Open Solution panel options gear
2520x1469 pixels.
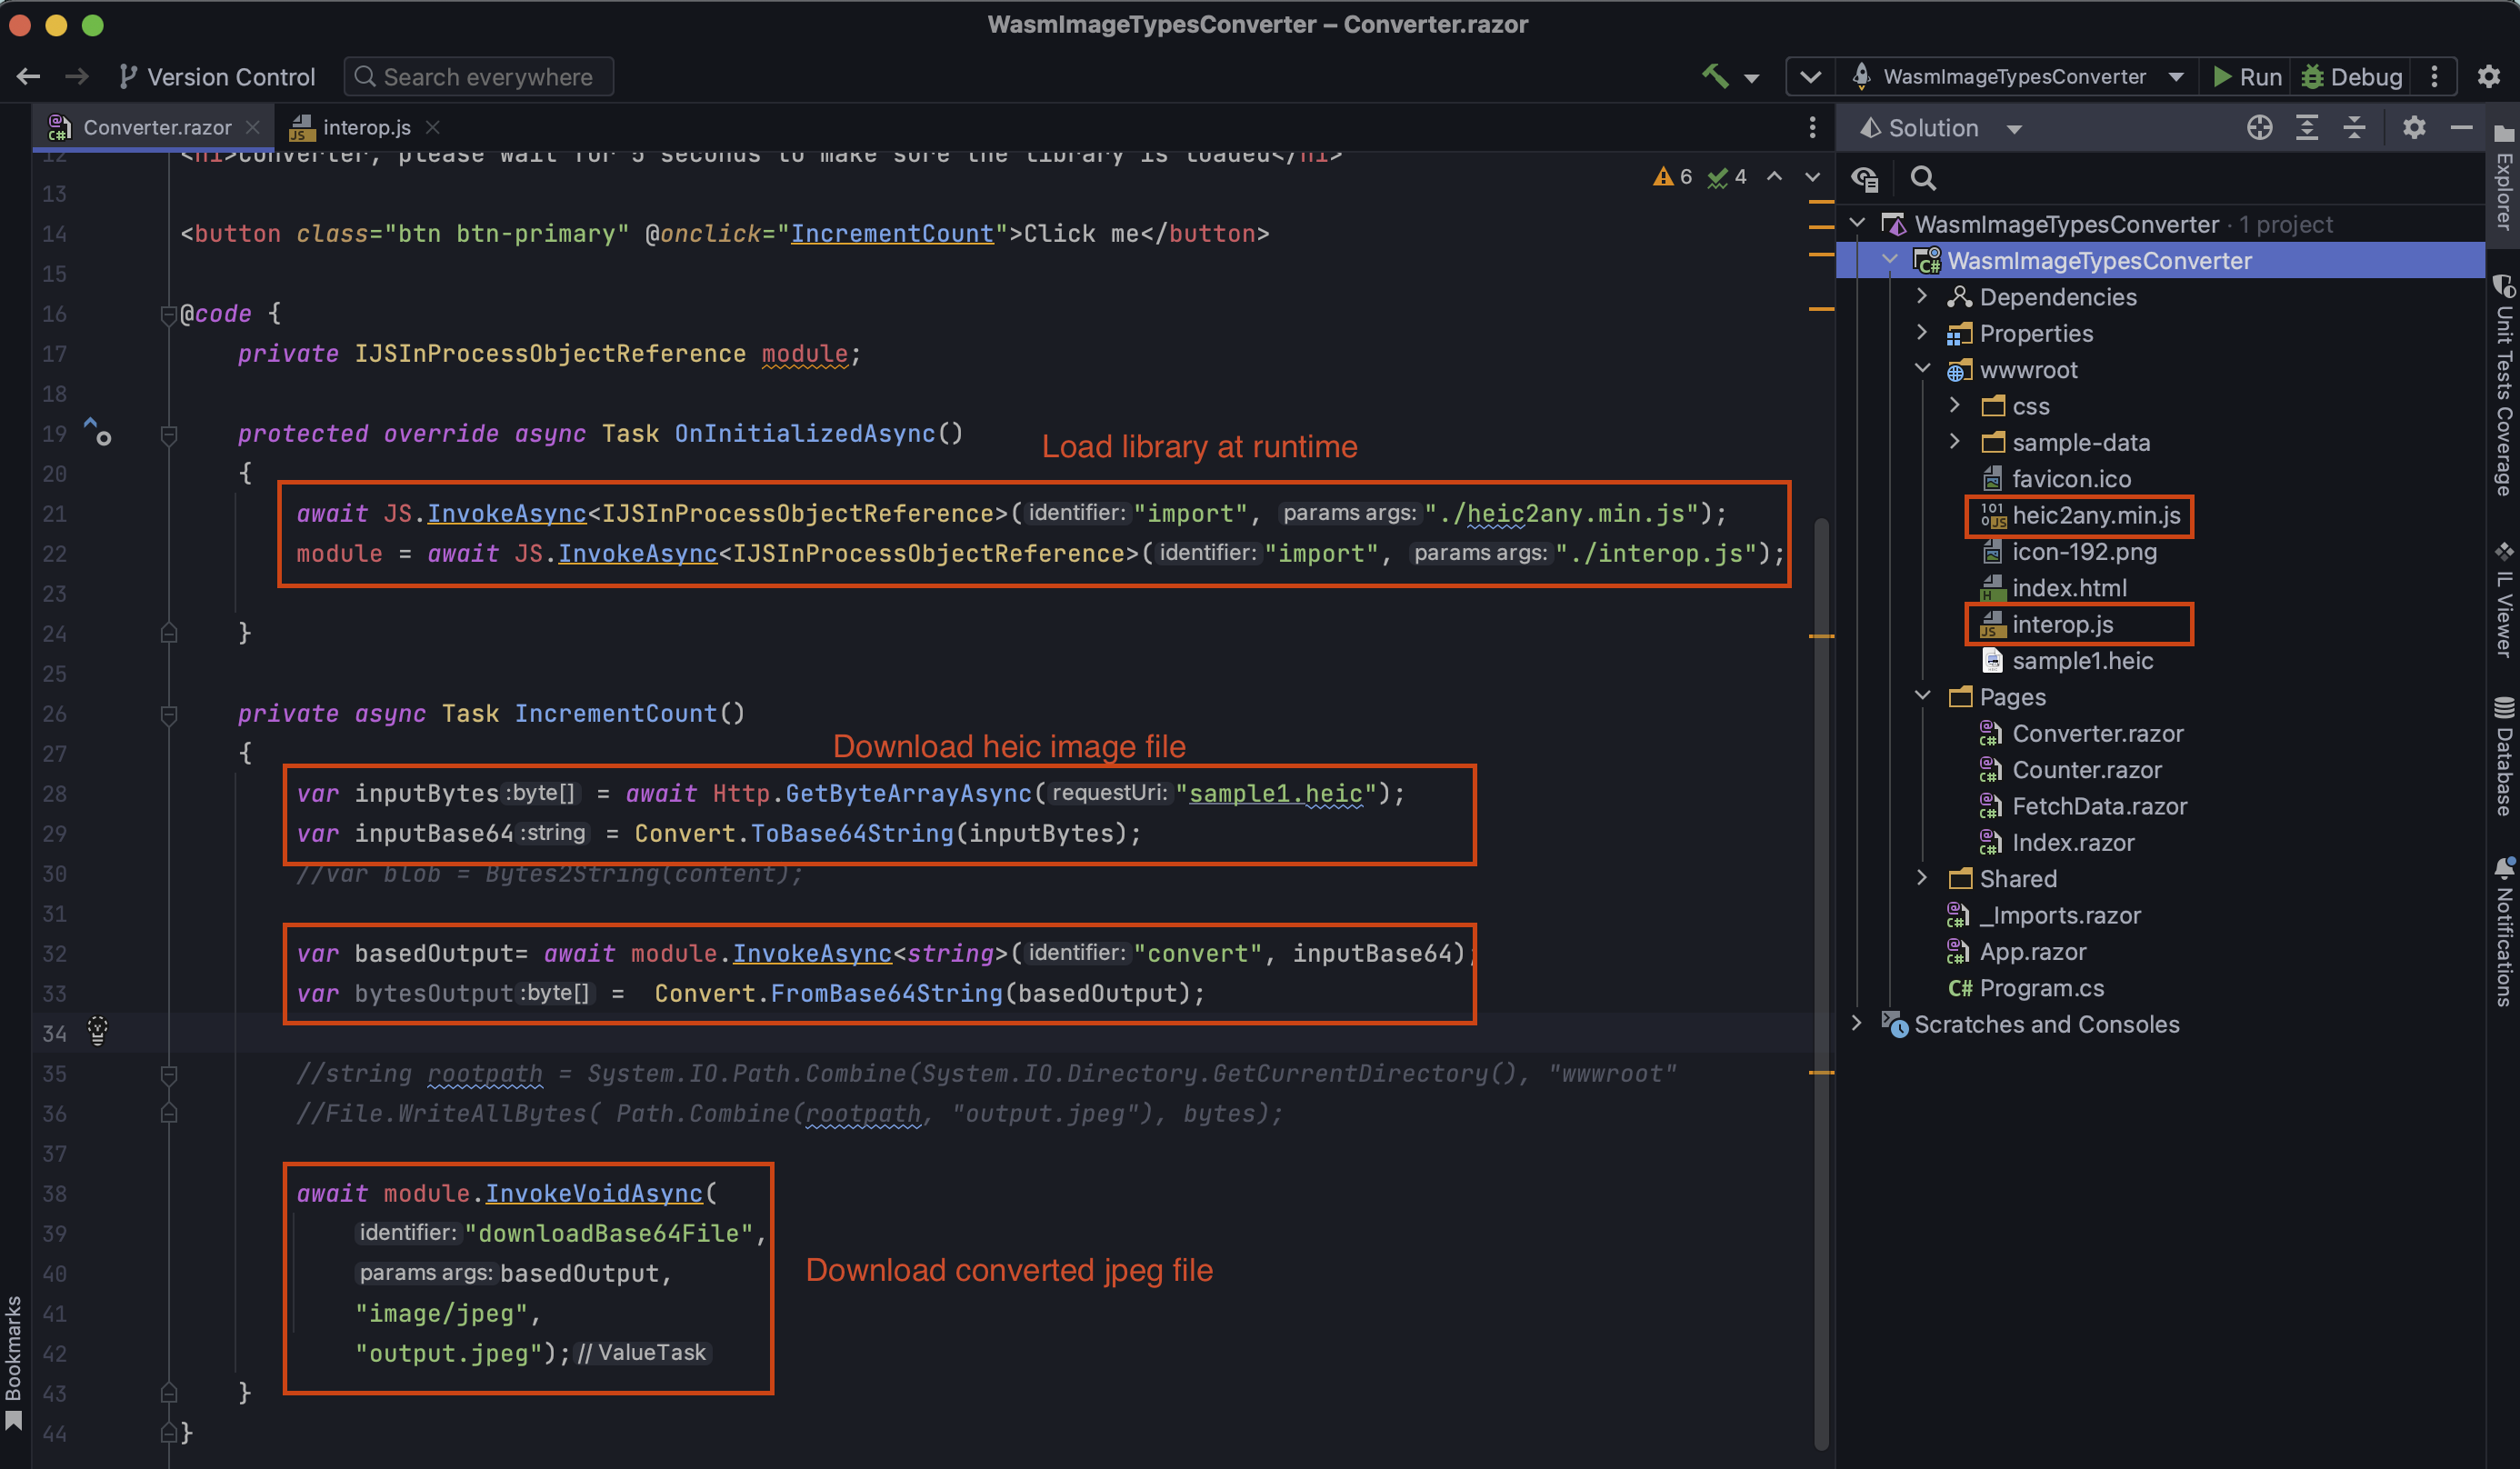2414,128
